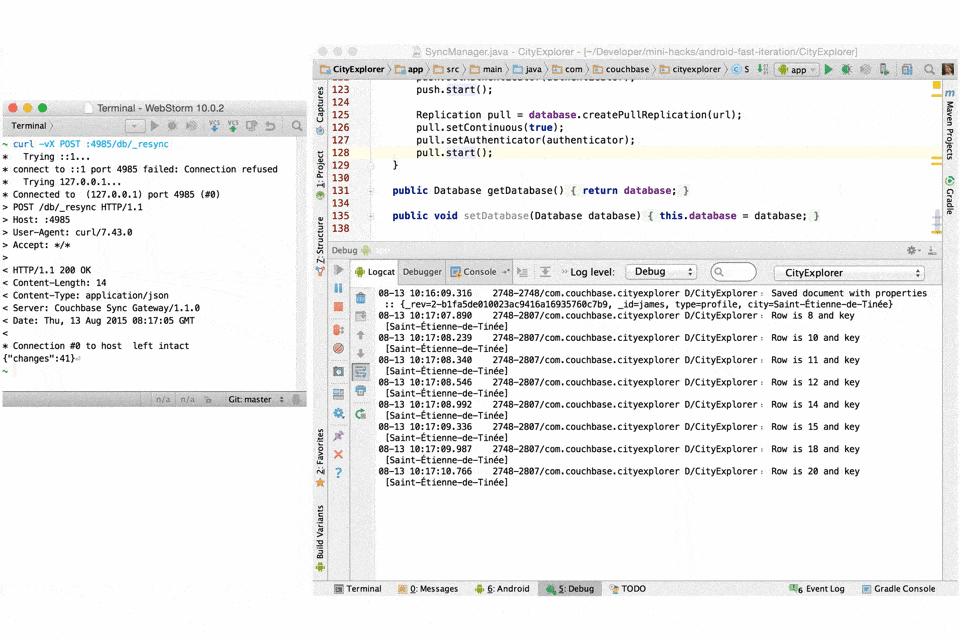
Task: Click the up arrow in logcat toolbar
Action: (361, 335)
